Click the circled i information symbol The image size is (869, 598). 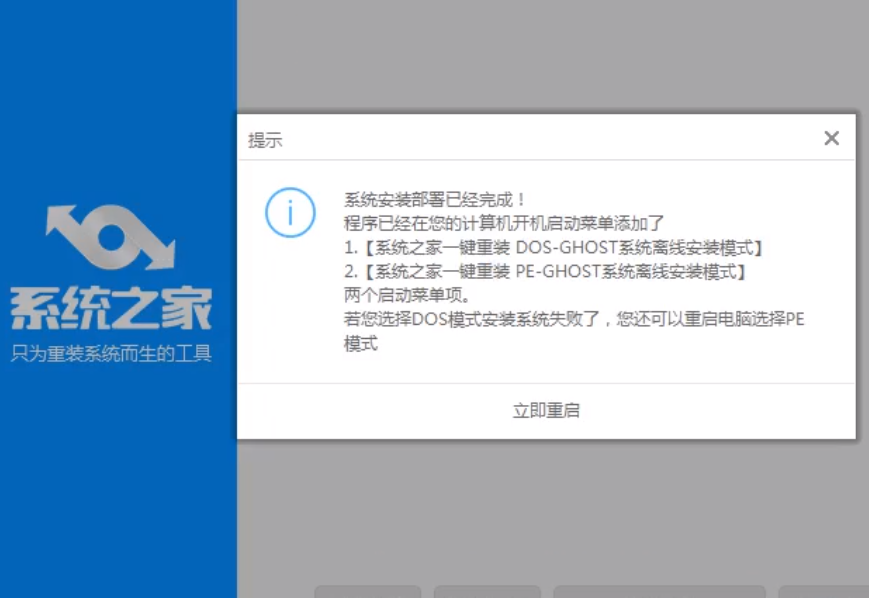click(289, 212)
